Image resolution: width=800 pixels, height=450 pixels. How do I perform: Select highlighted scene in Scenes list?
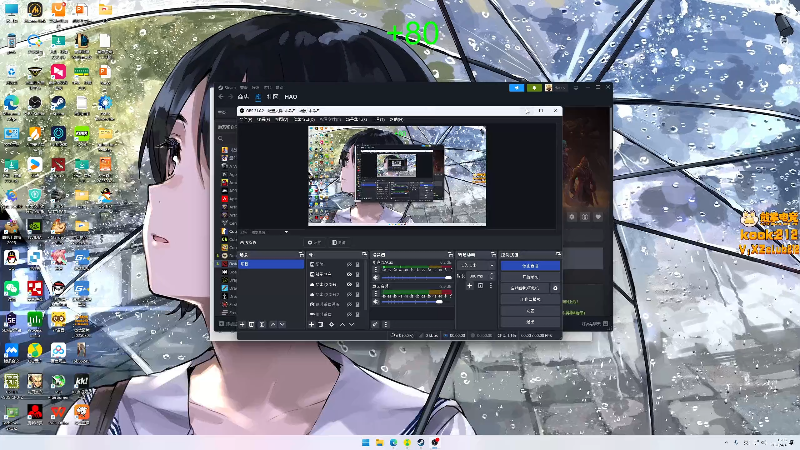[271, 264]
